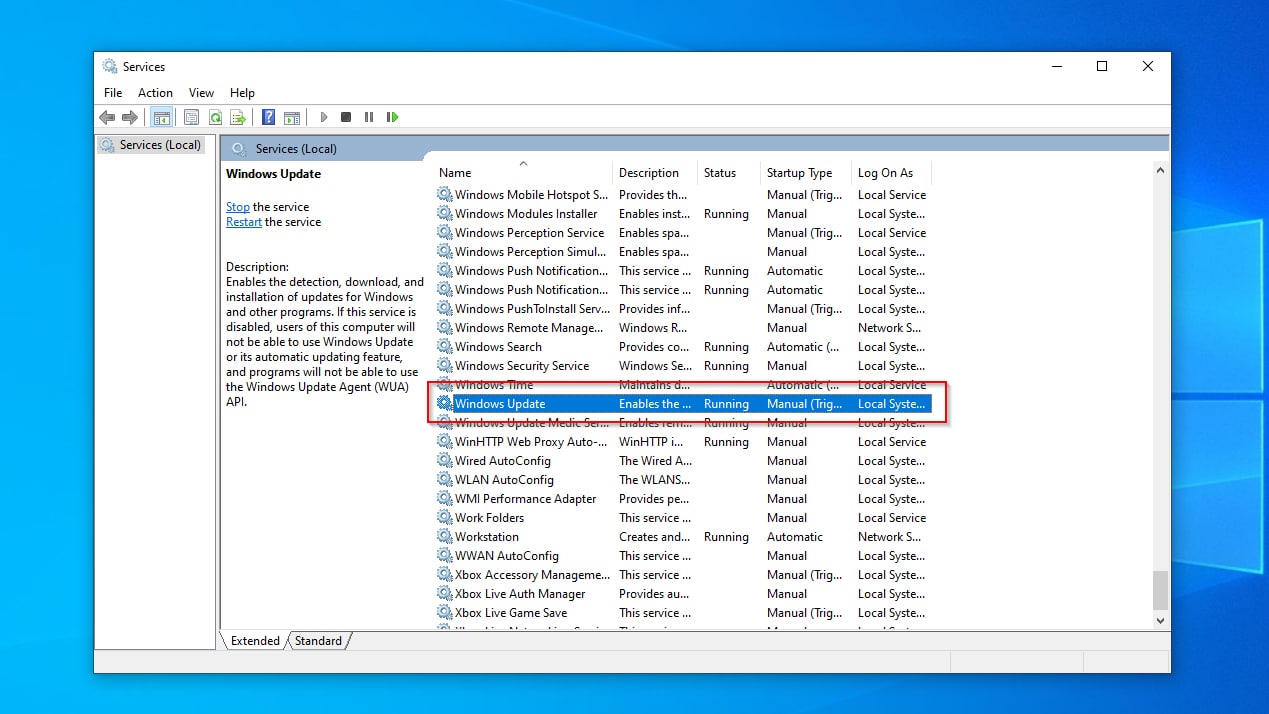The width and height of the screenshot is (1269, 714).
Task: Click the Restart Service toolbar icon
Action: [392, 117]
